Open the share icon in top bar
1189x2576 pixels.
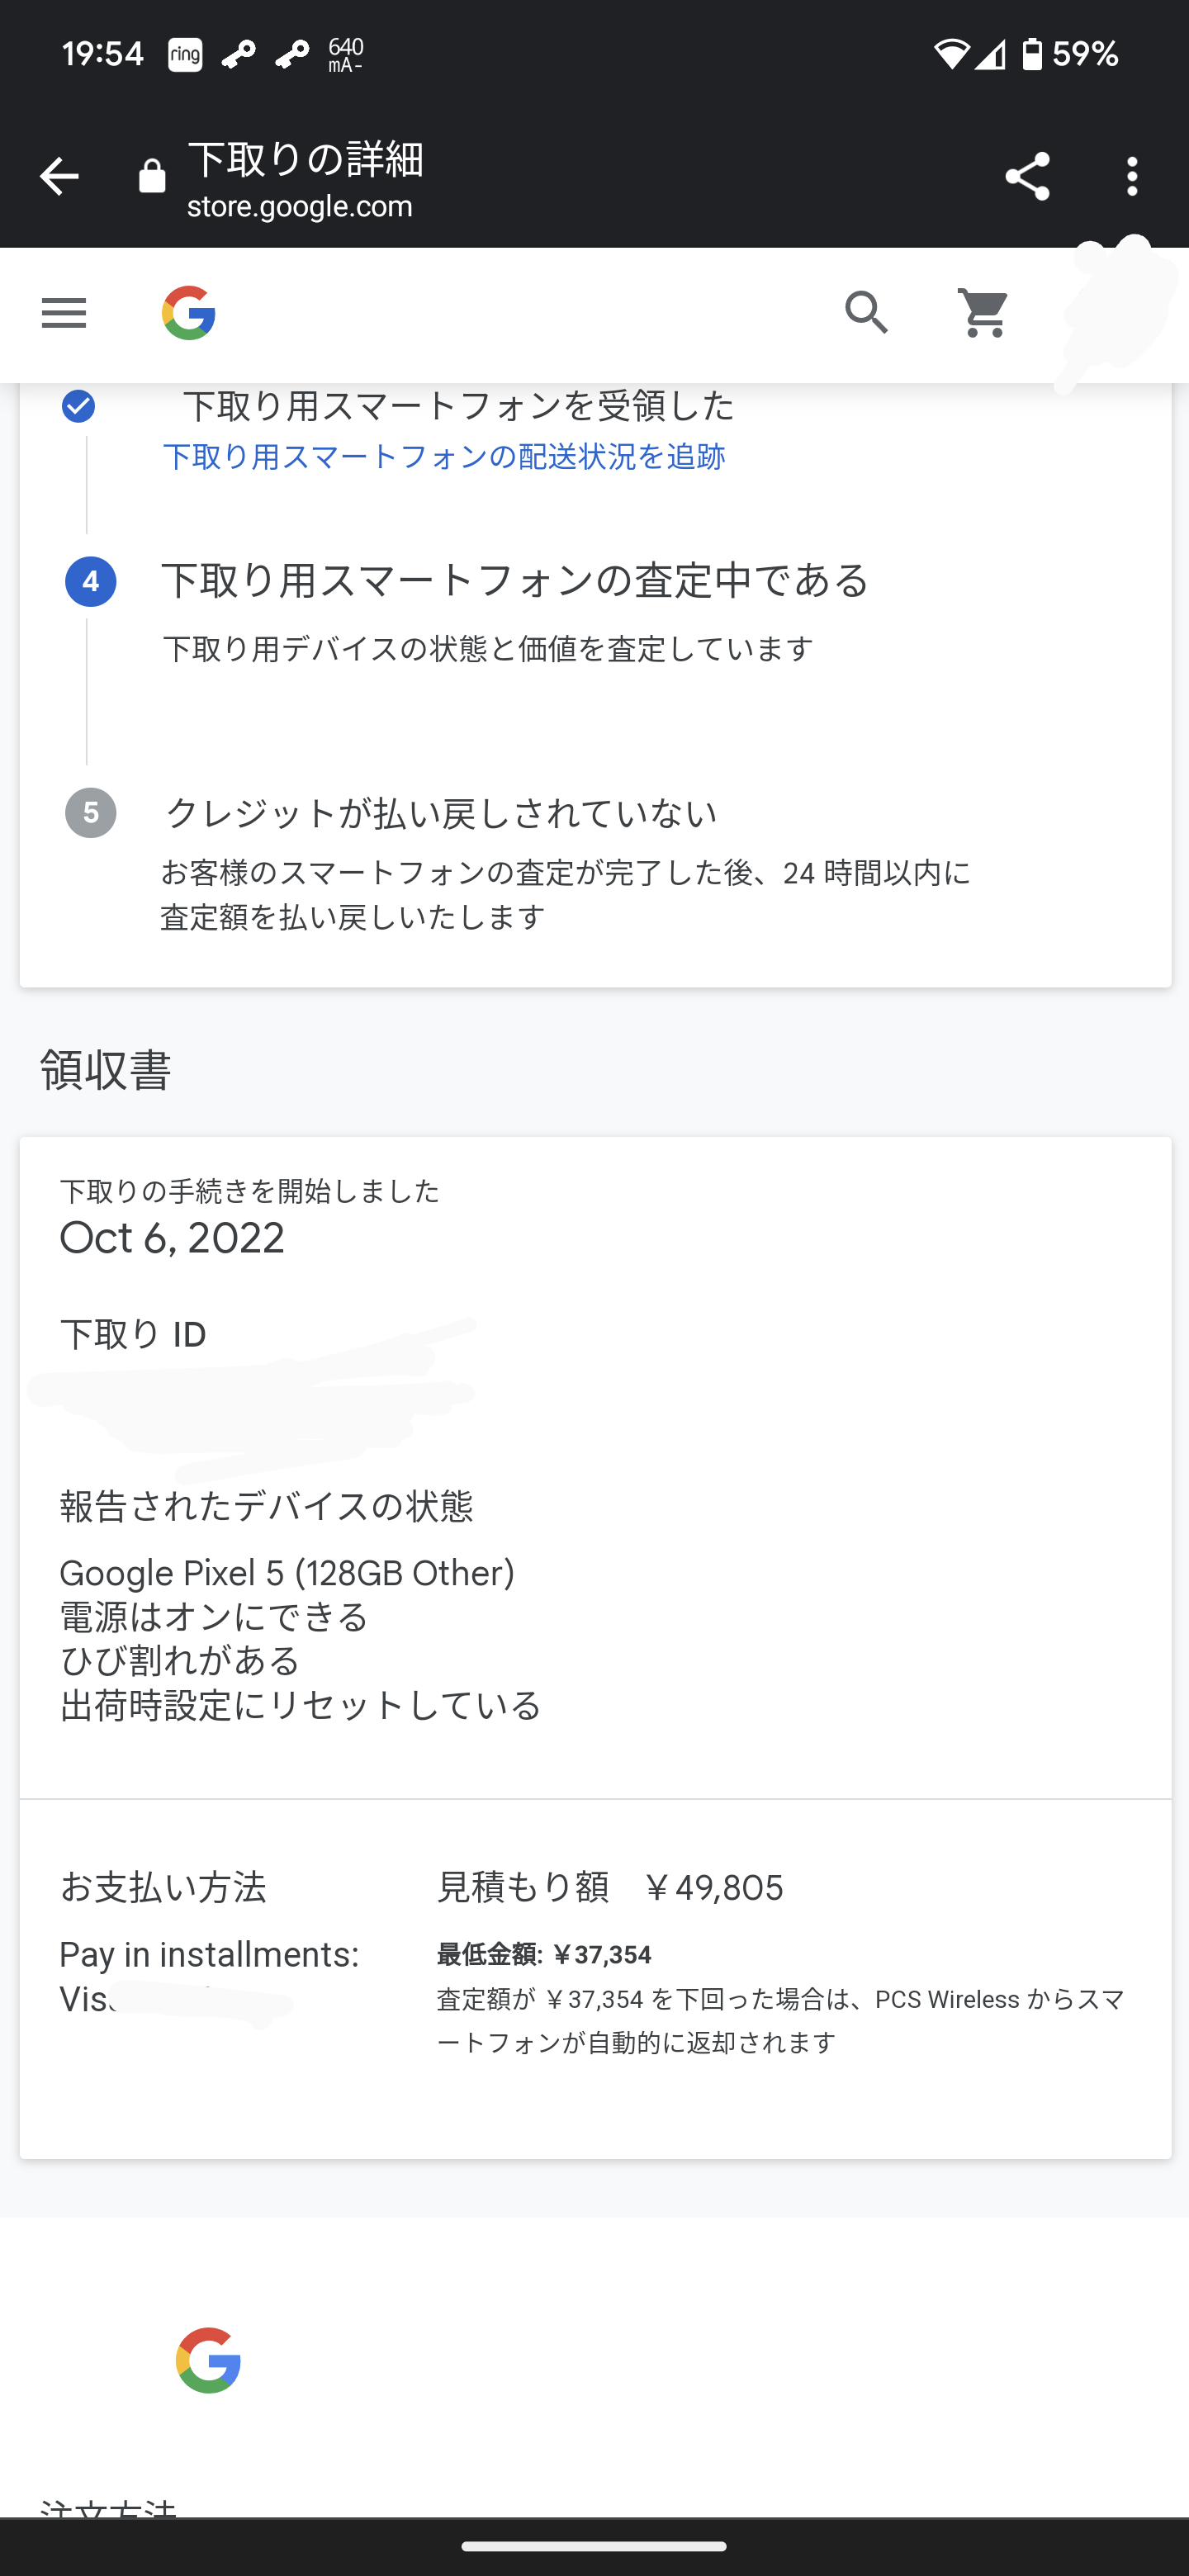pos(1027,177)
